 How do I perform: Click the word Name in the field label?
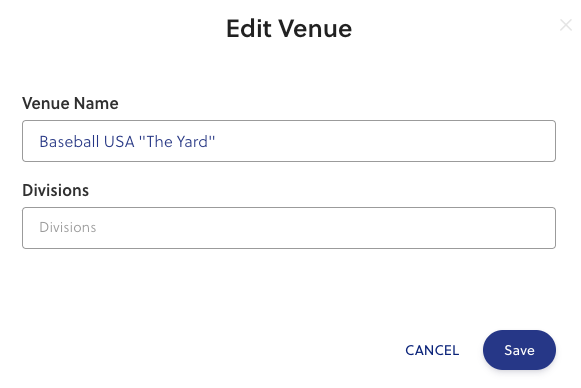[x=96, y=103]
